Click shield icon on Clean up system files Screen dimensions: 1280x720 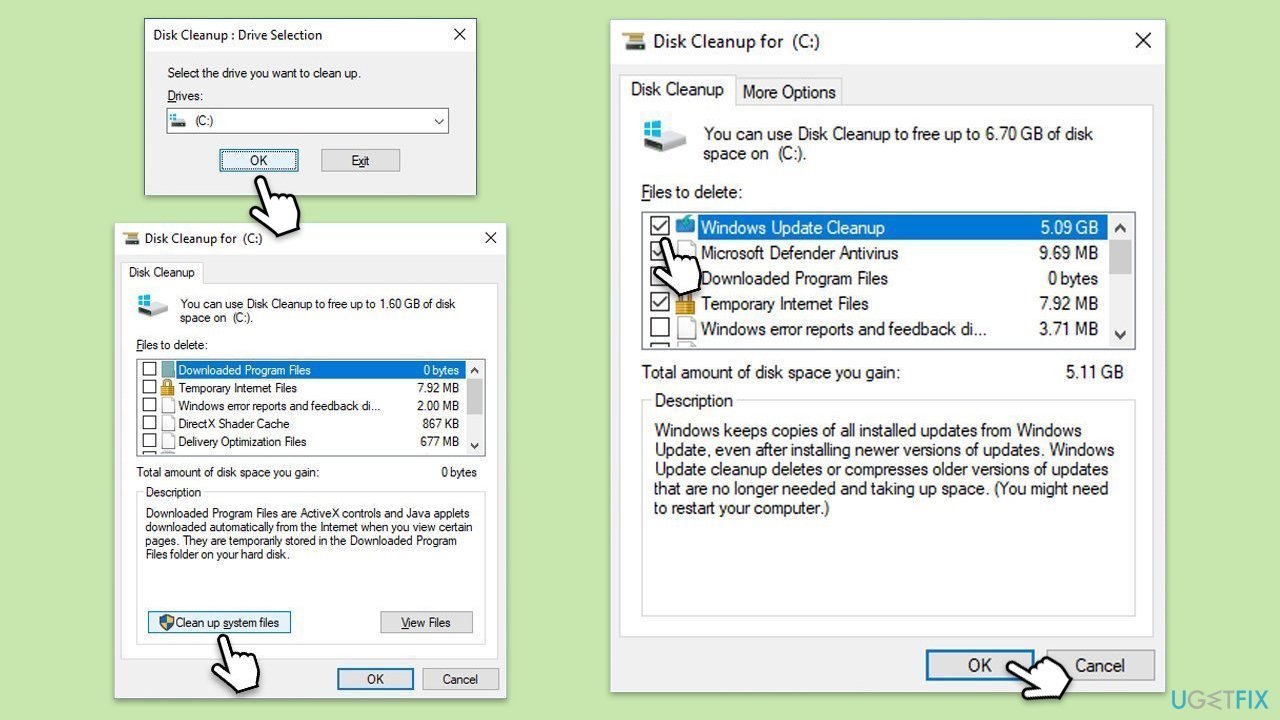(x=167, y=622)
